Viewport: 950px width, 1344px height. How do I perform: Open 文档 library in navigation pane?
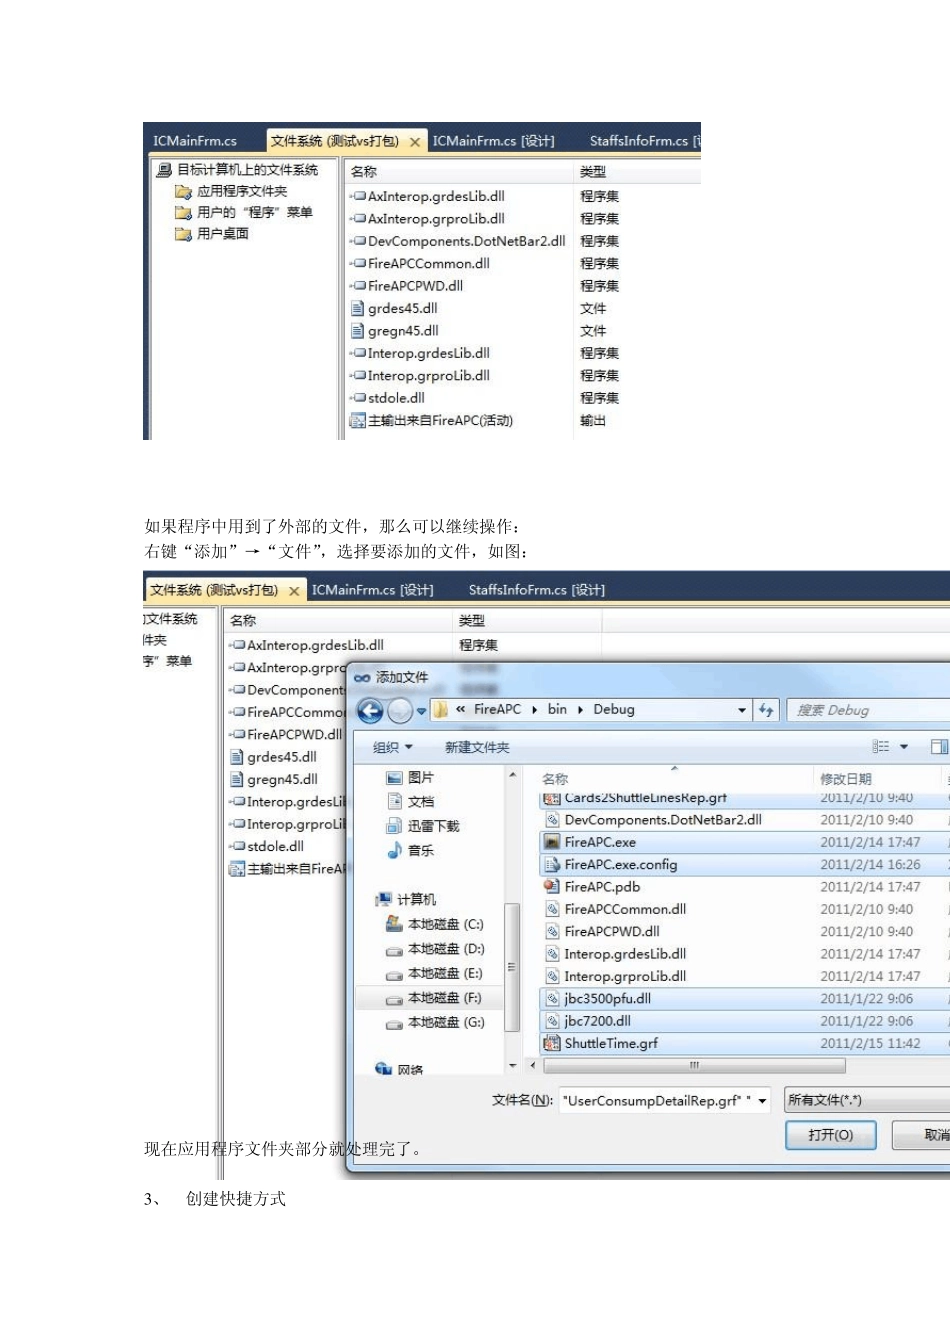[410, 801]
